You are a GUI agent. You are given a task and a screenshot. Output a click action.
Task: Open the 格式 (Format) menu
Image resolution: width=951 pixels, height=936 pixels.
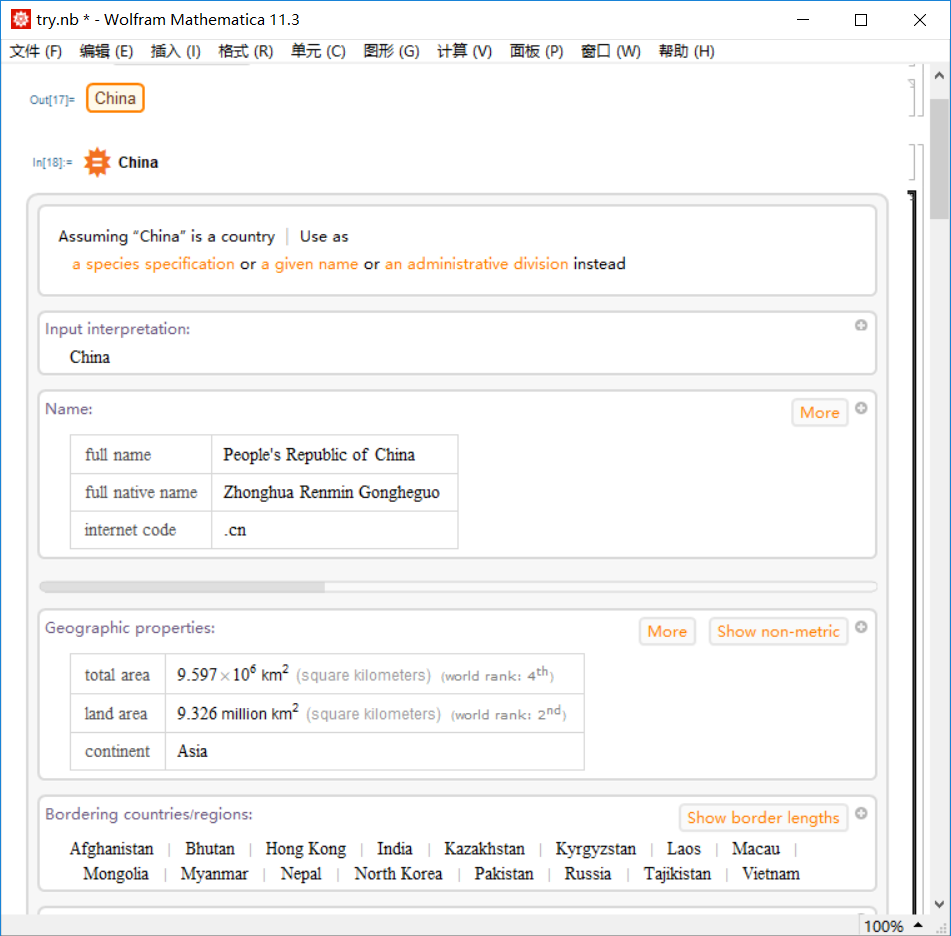244,51
